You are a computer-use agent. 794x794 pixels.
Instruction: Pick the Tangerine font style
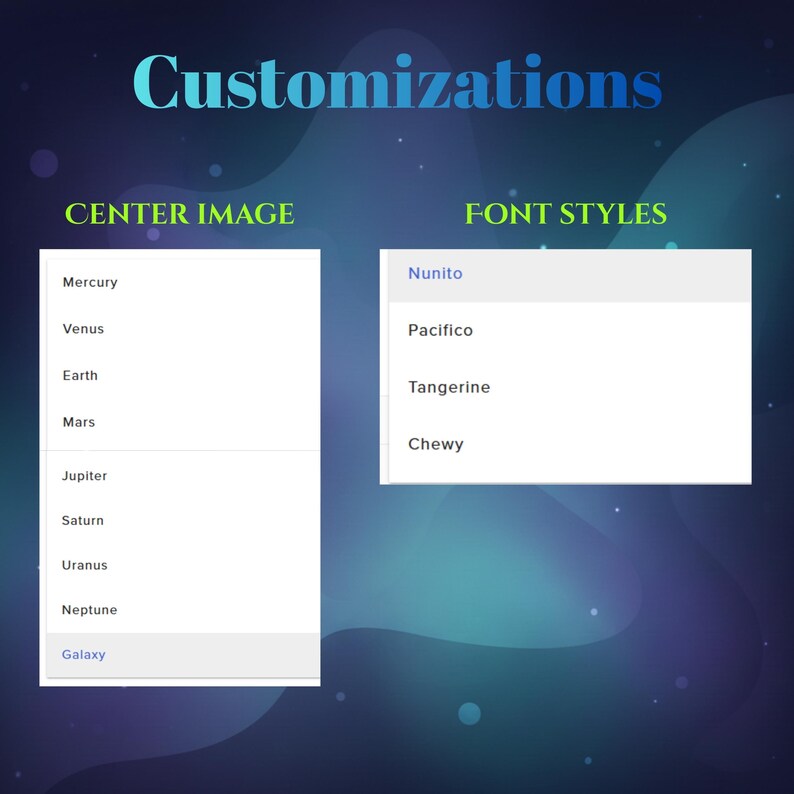tap(570, 387)
